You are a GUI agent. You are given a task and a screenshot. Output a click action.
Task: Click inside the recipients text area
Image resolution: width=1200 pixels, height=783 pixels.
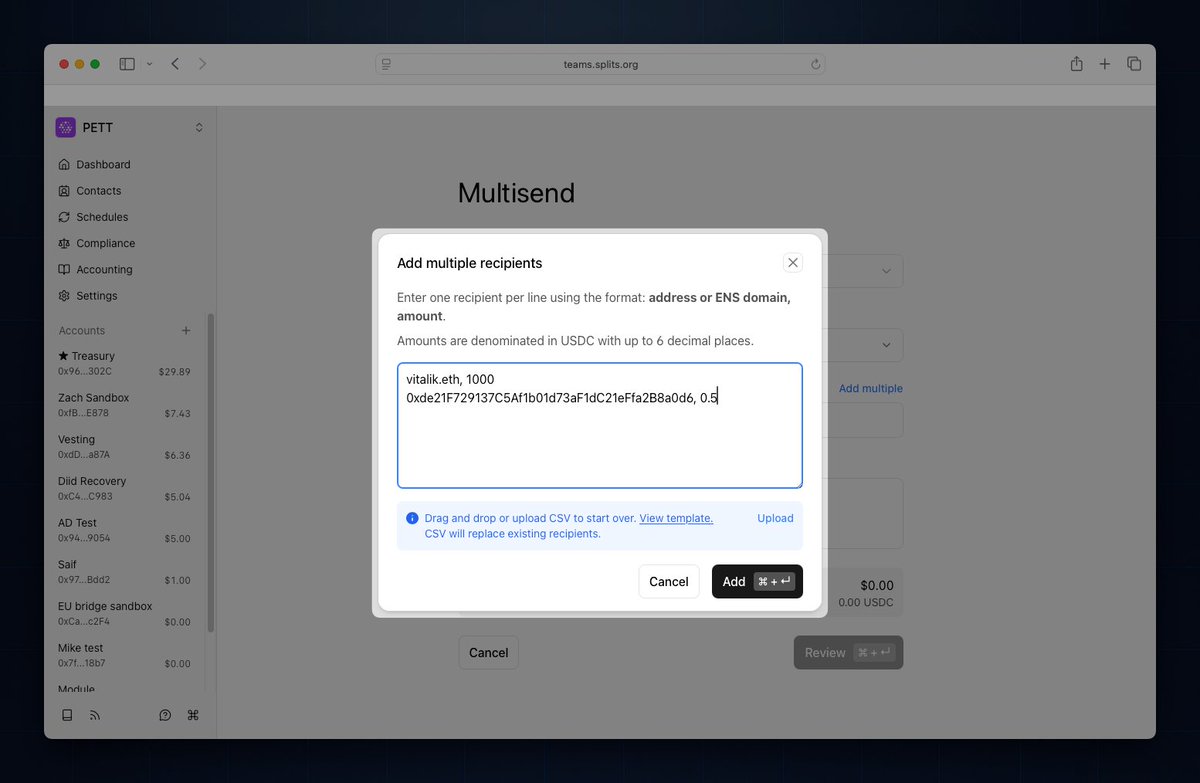(600, 425)
